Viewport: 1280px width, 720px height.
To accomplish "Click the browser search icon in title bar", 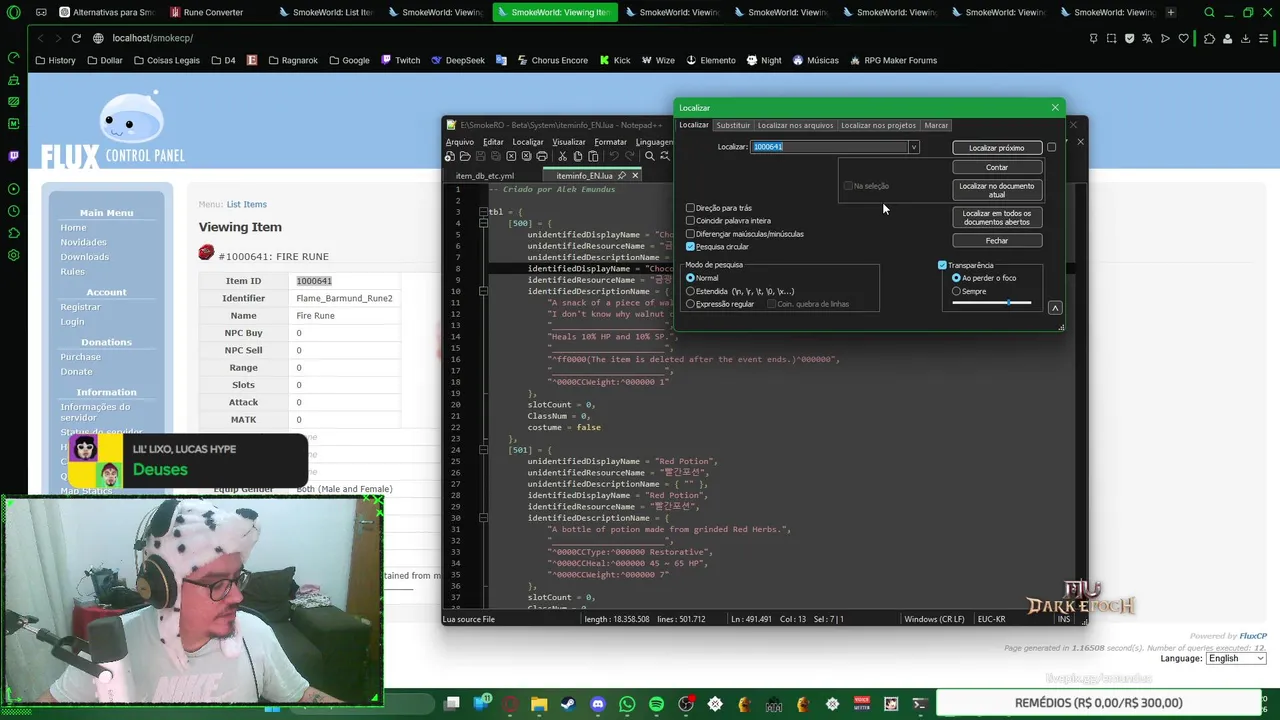I will point(1210,13).
